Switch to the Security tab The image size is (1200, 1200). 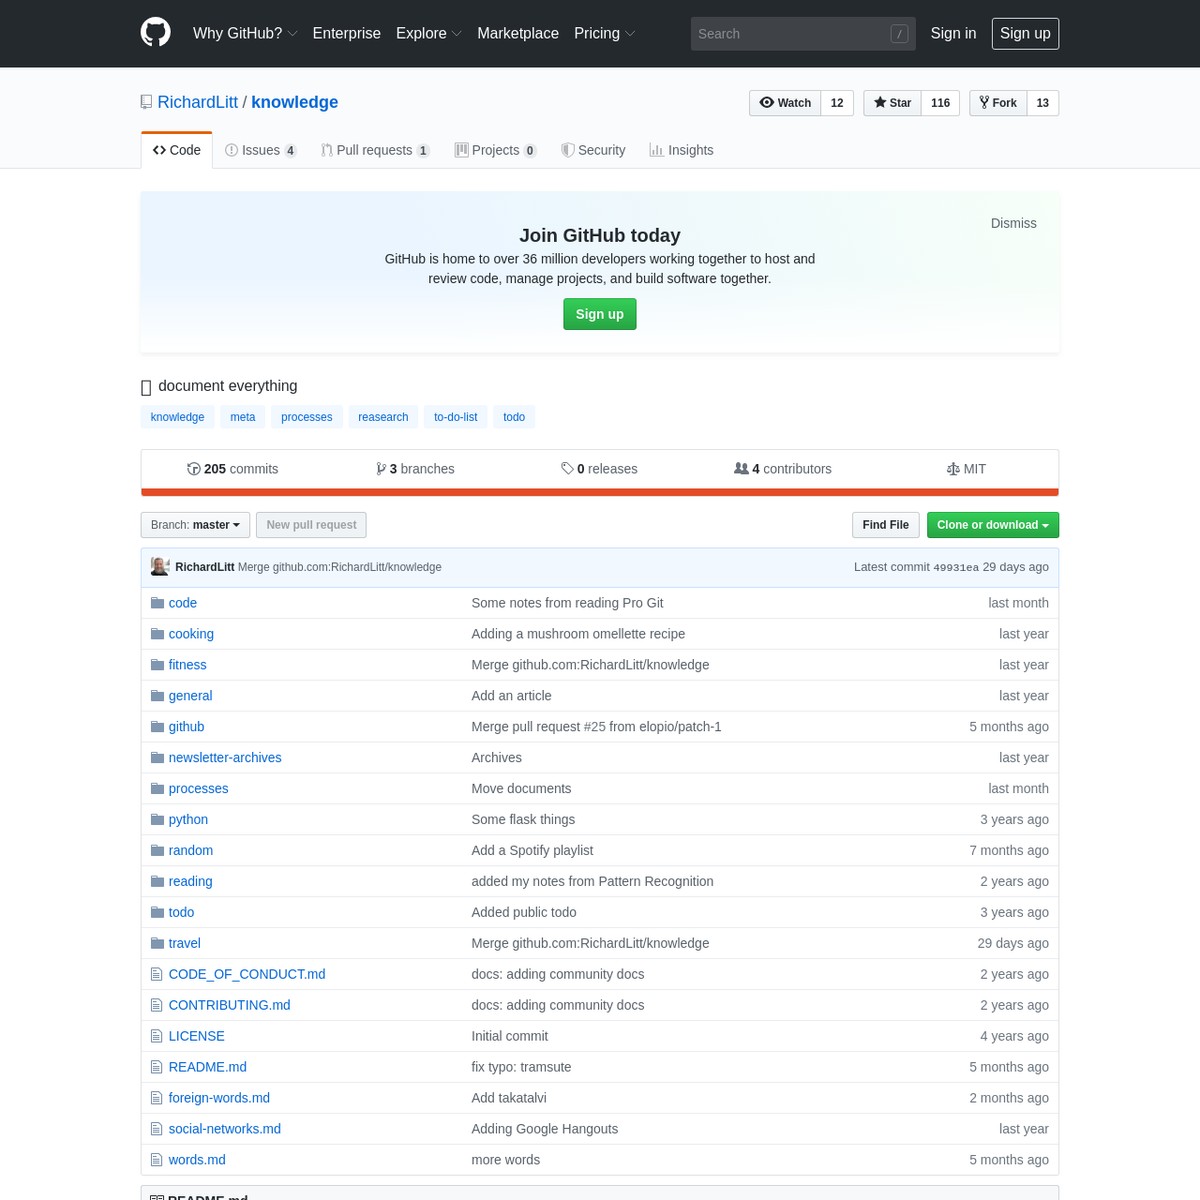[593, 150]
